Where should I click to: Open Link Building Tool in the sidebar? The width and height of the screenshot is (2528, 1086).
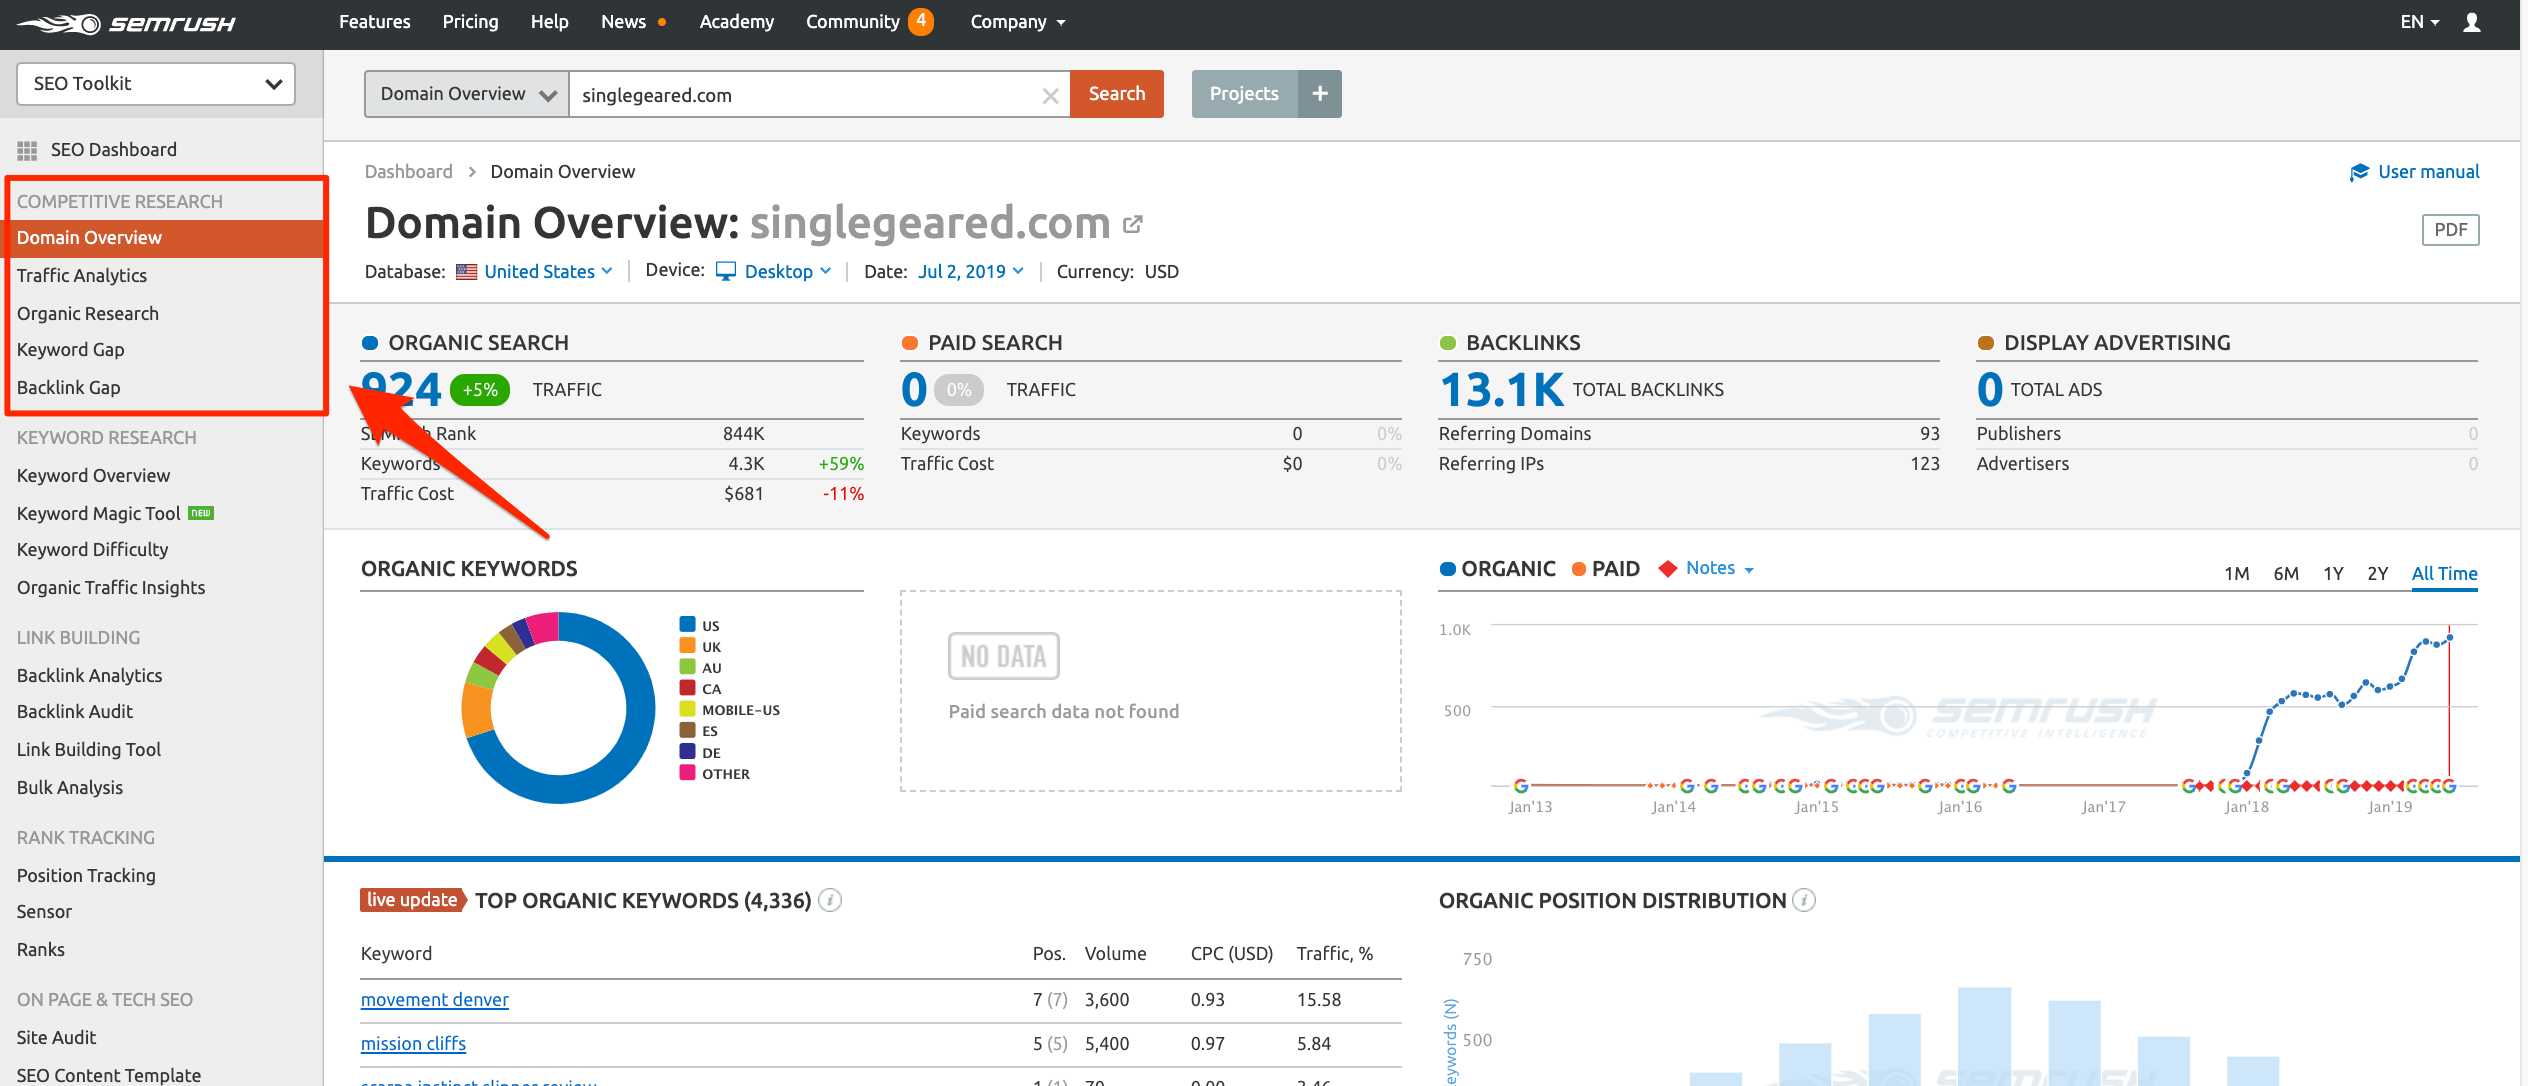[x=89, y=750]
